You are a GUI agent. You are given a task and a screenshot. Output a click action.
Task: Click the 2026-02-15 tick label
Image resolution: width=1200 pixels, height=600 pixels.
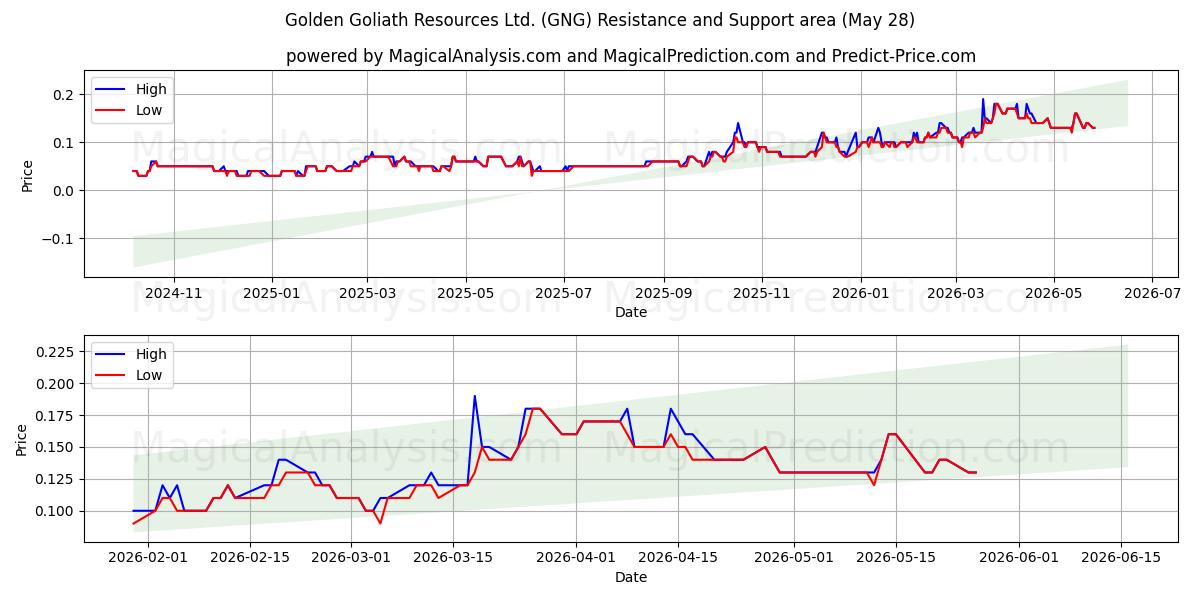click(249, 558)
